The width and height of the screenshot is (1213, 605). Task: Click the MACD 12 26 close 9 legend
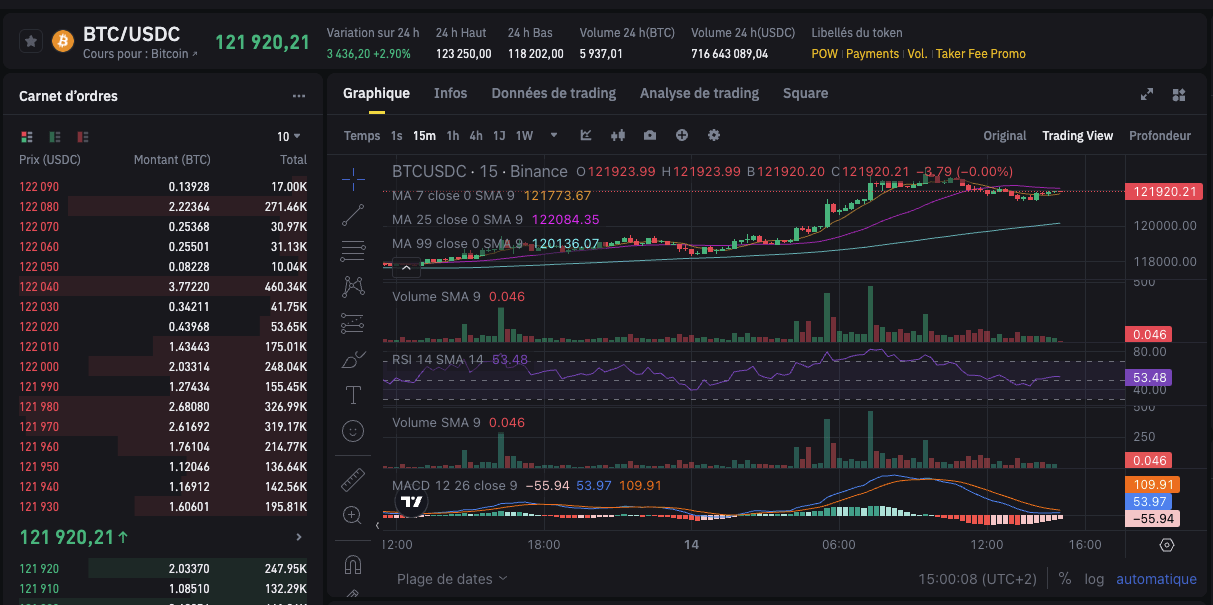pos(526,485)
